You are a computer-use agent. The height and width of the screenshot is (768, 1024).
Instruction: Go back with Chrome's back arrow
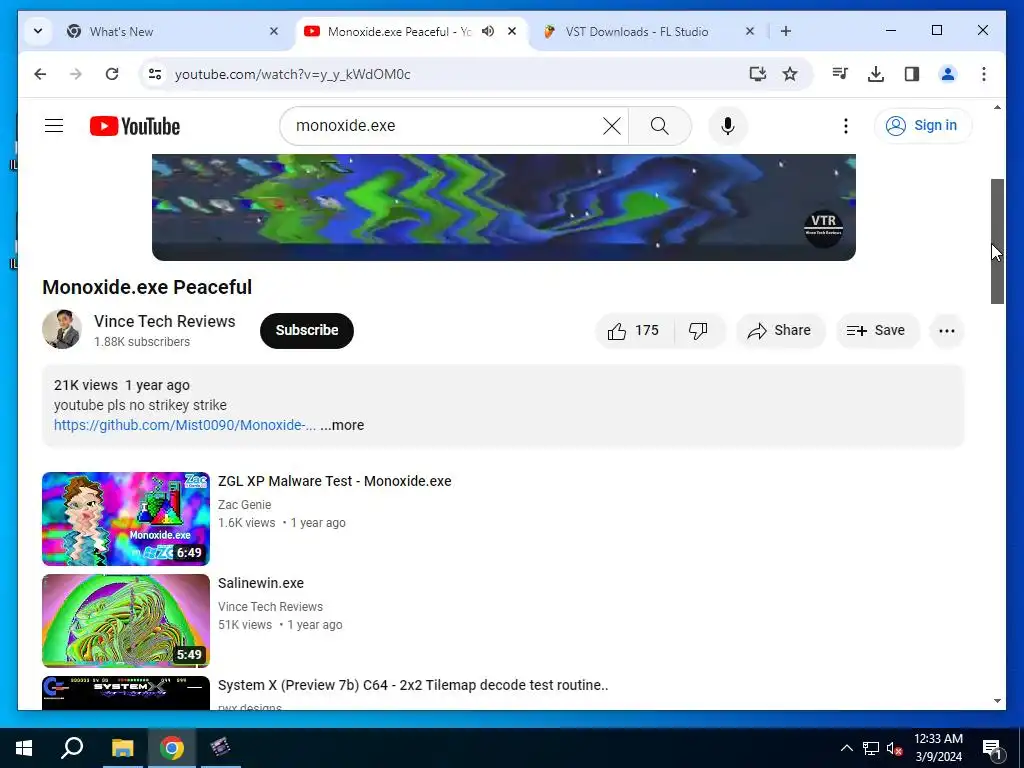click(40, 74)
